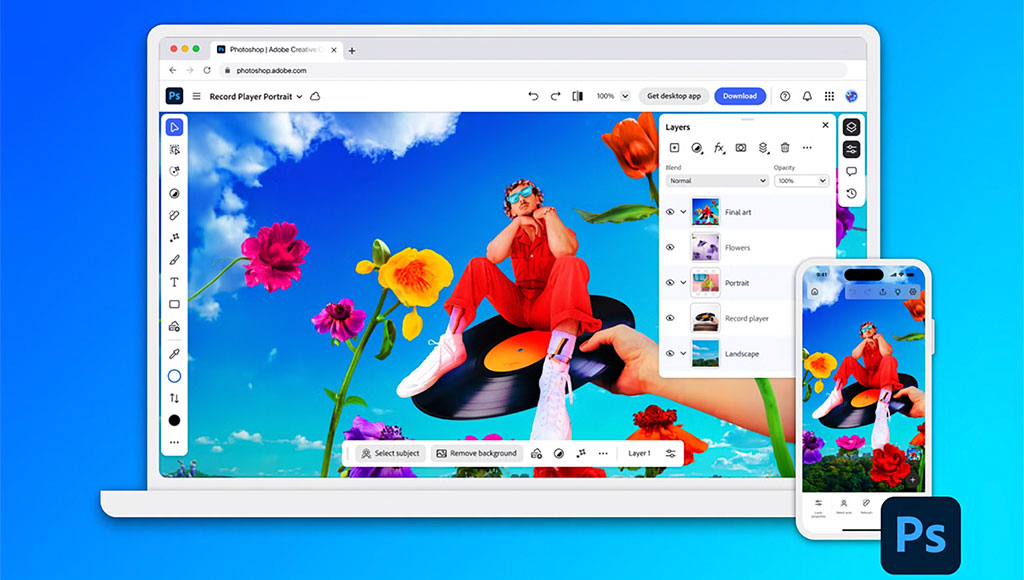Close the Layers panel
This screenshot has height=580, width=1024.
pos(825,125)
